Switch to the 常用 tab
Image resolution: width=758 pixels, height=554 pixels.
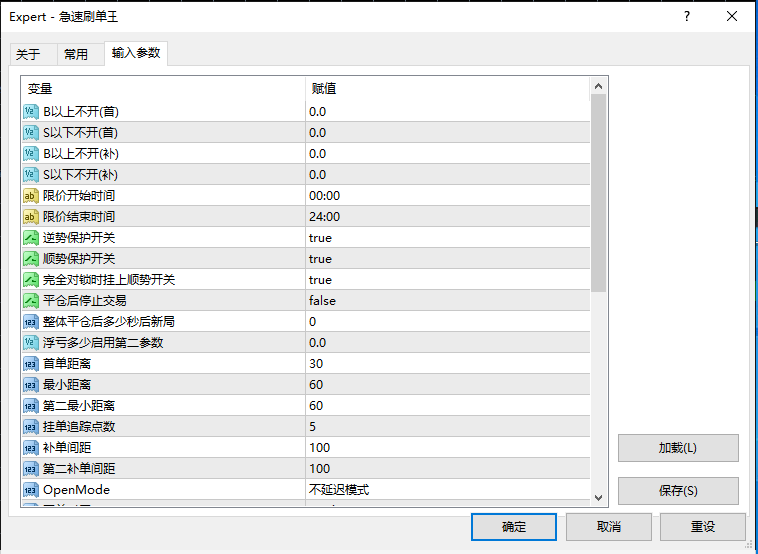(x=75, y=54)
